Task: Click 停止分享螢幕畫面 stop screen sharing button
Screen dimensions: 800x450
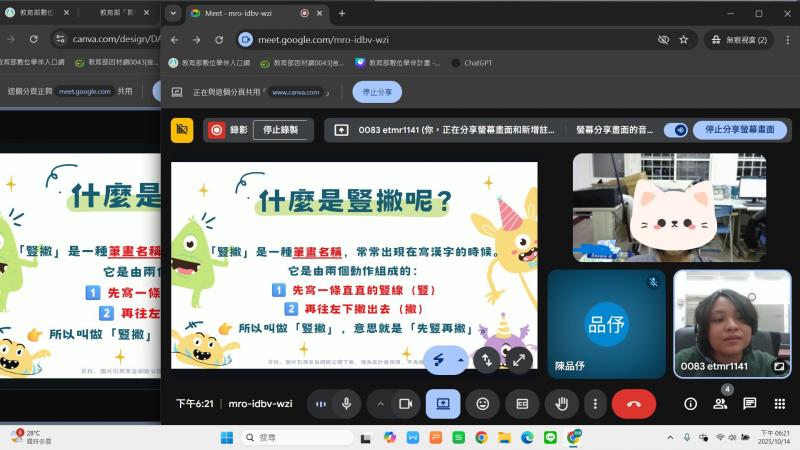Action: coord(739,130)
